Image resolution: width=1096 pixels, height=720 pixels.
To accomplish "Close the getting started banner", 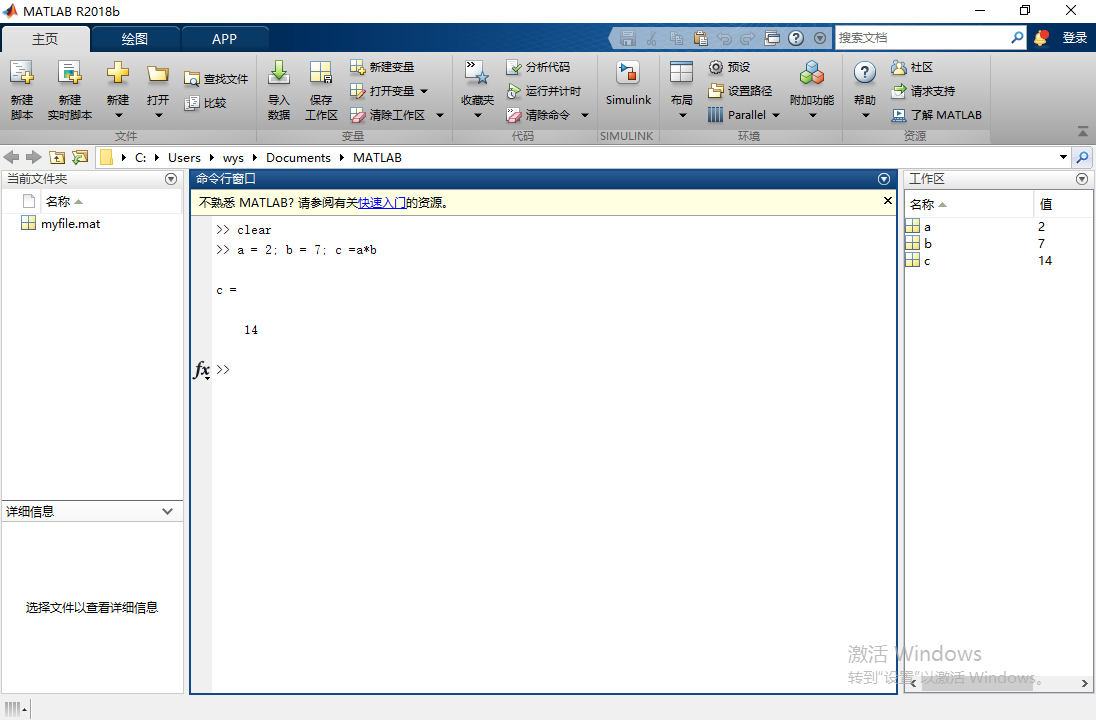I will coord(888,201).
